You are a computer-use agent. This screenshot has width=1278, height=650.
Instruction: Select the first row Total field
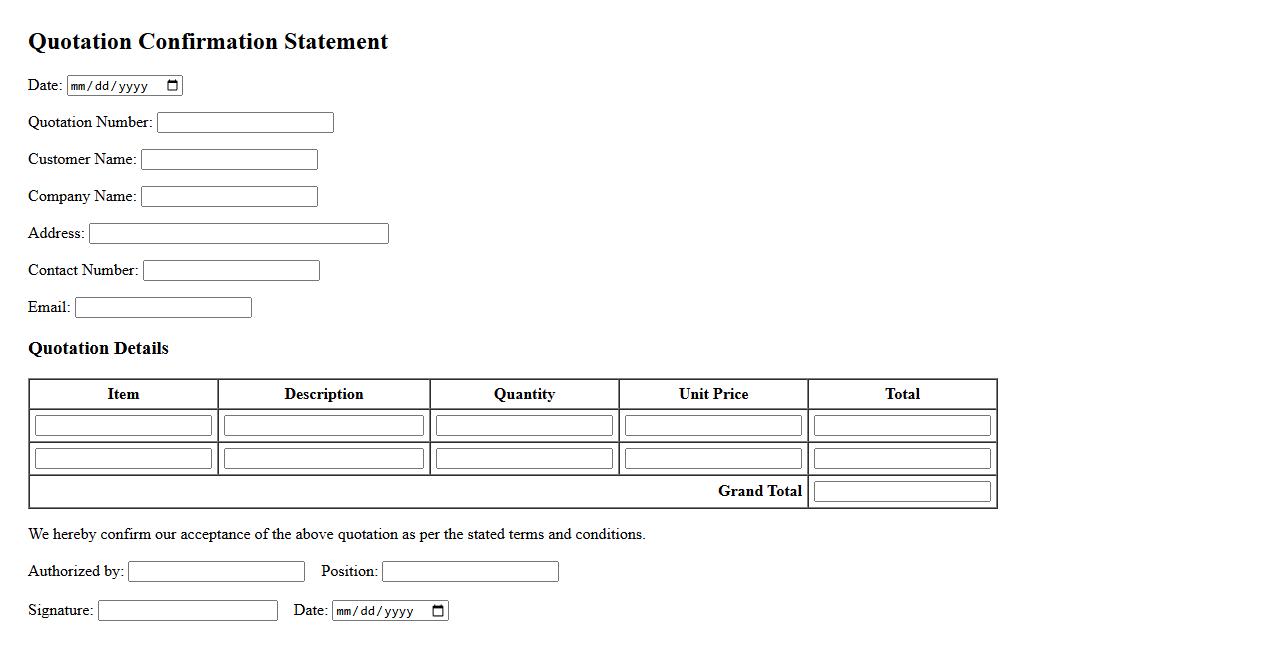[902, 426]
